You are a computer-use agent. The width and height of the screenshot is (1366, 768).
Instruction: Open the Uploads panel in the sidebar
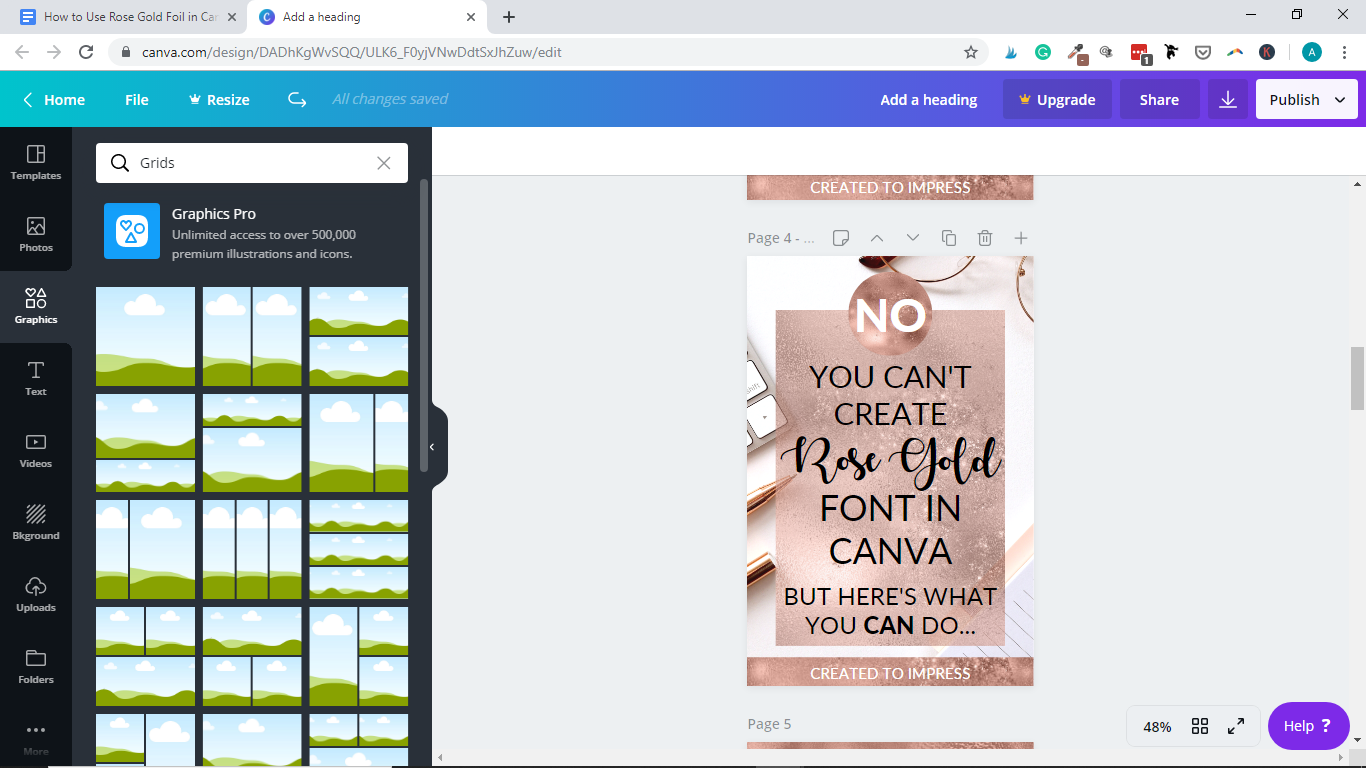point(36,594)
